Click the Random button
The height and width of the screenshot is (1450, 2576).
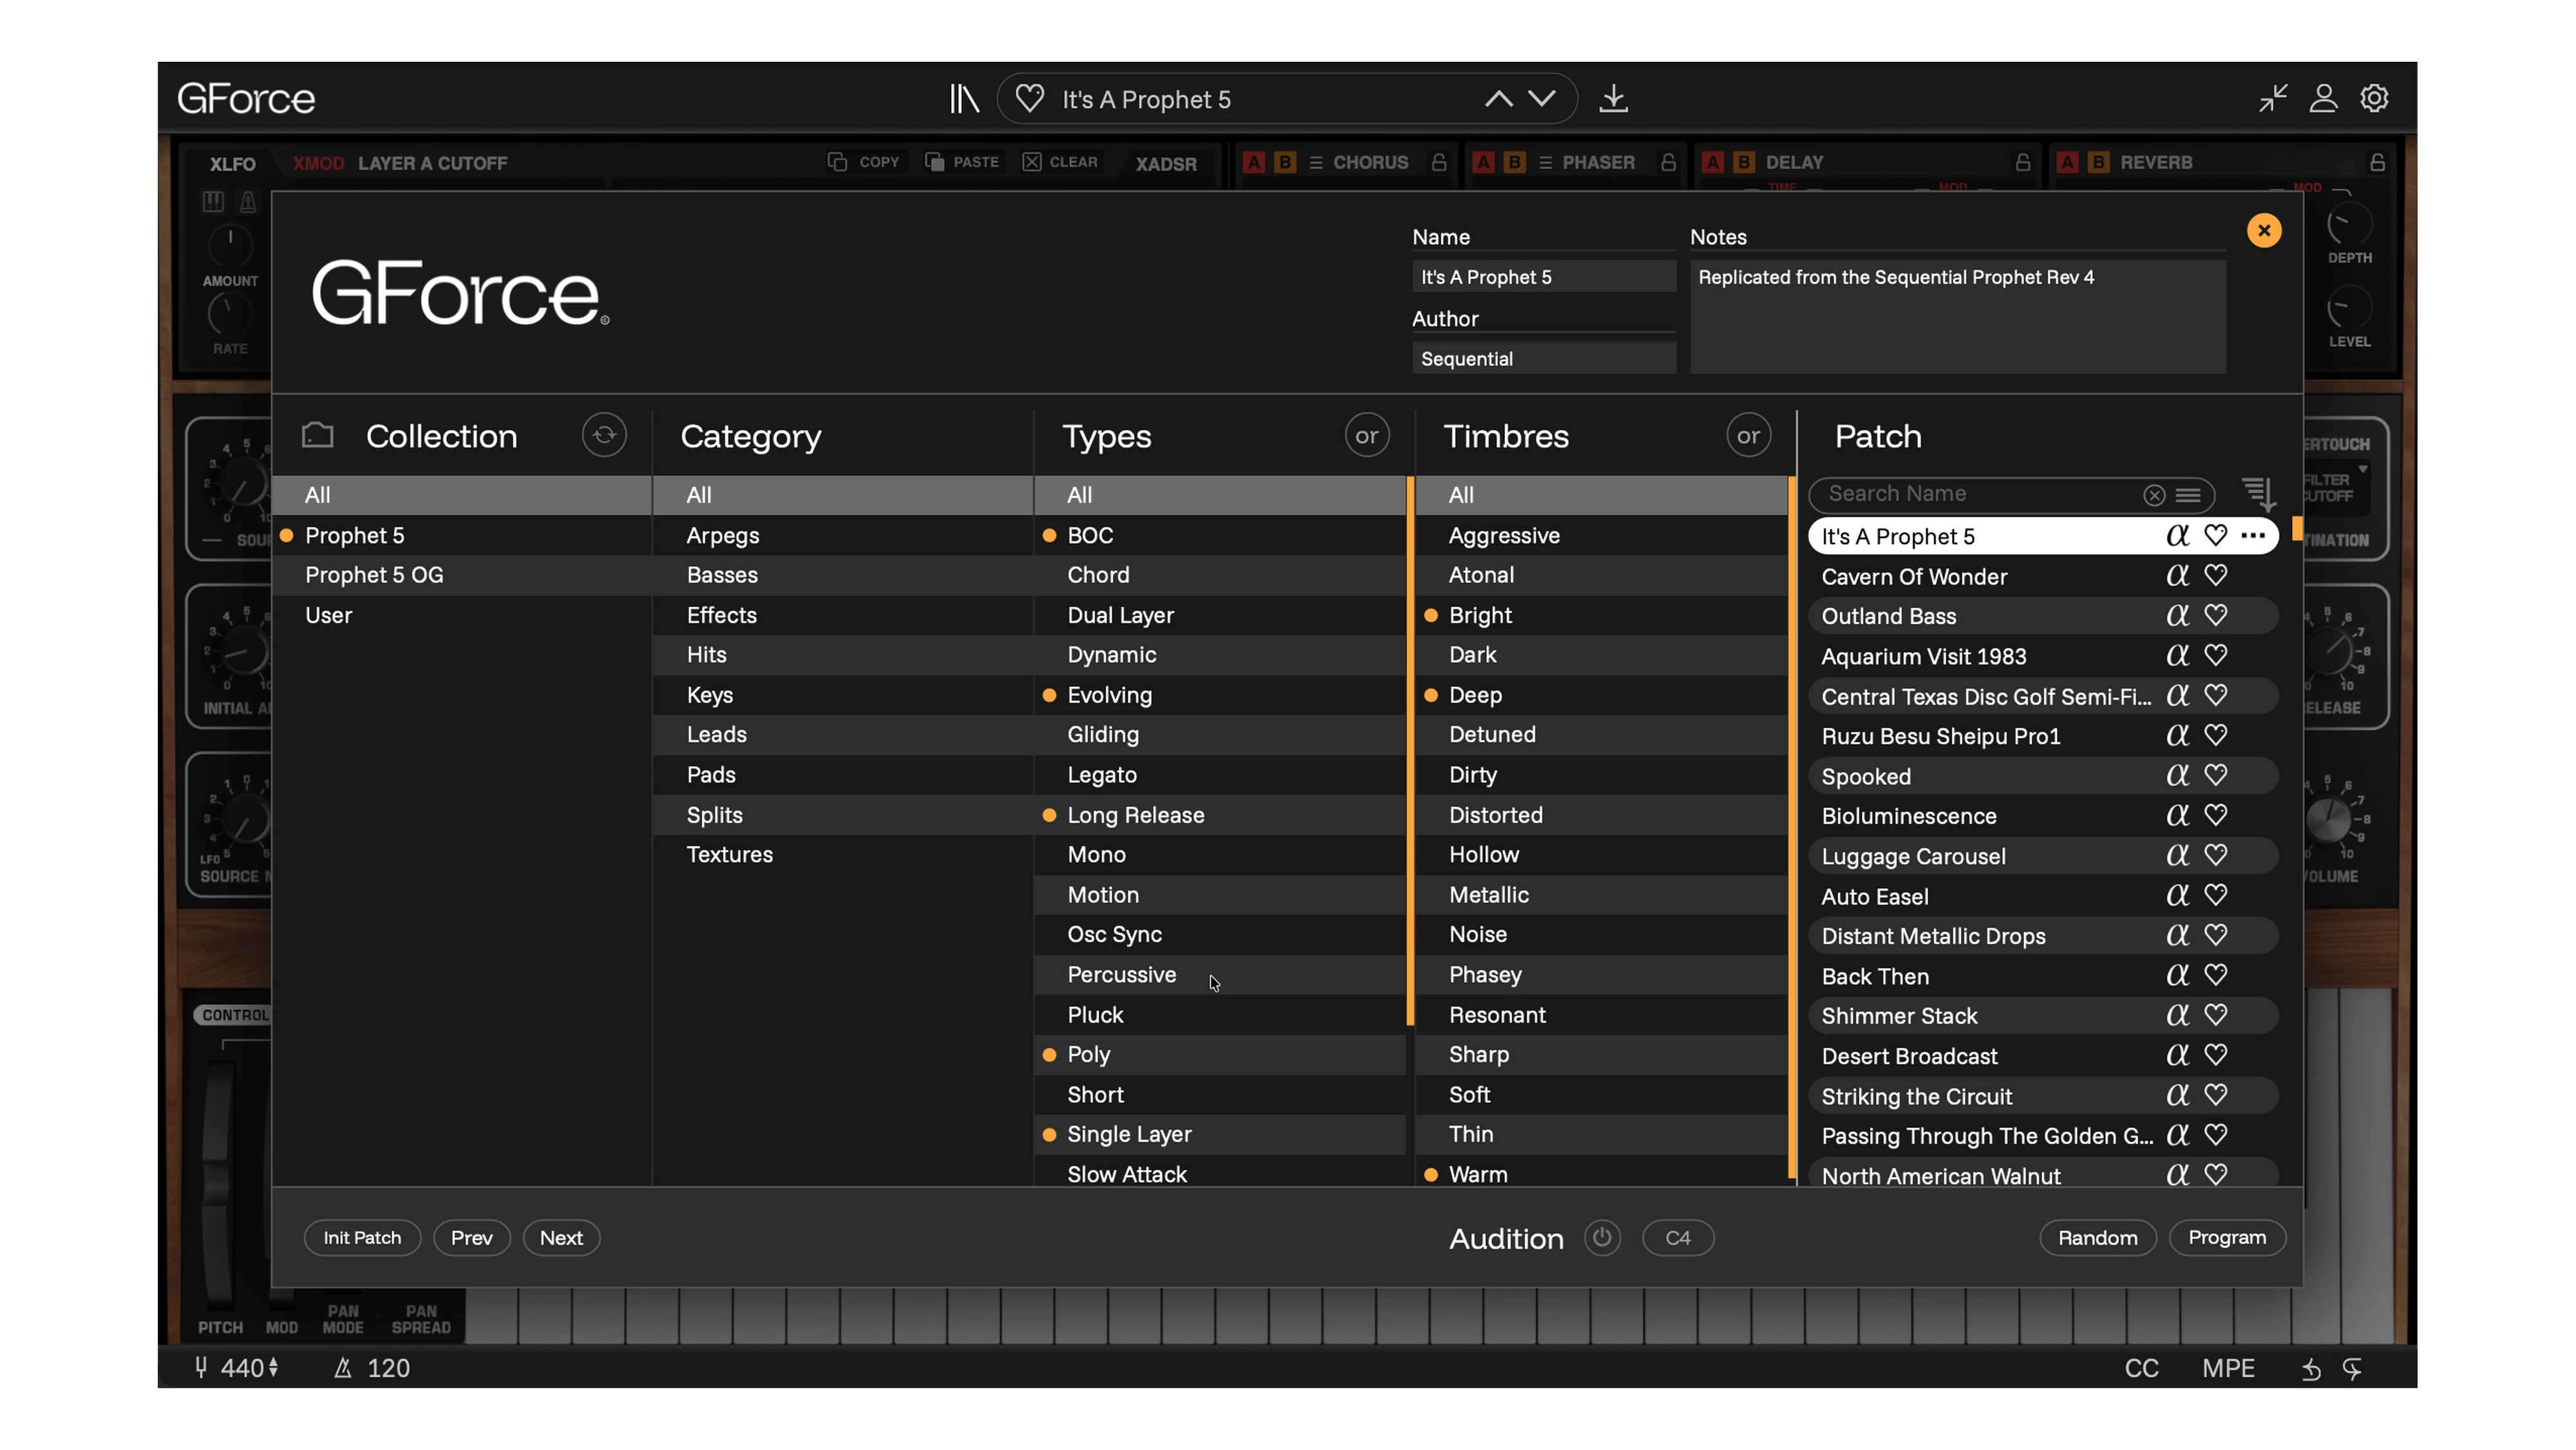[2097, 1238]
